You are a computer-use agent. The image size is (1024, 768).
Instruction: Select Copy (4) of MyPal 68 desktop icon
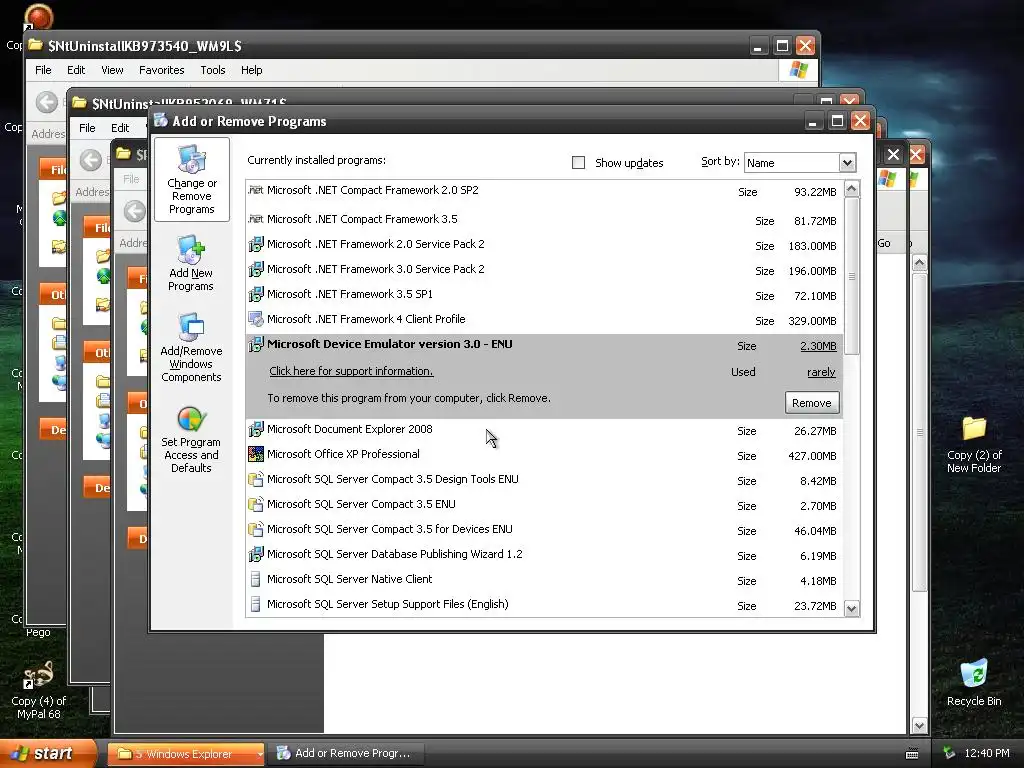tap(39, 690)
